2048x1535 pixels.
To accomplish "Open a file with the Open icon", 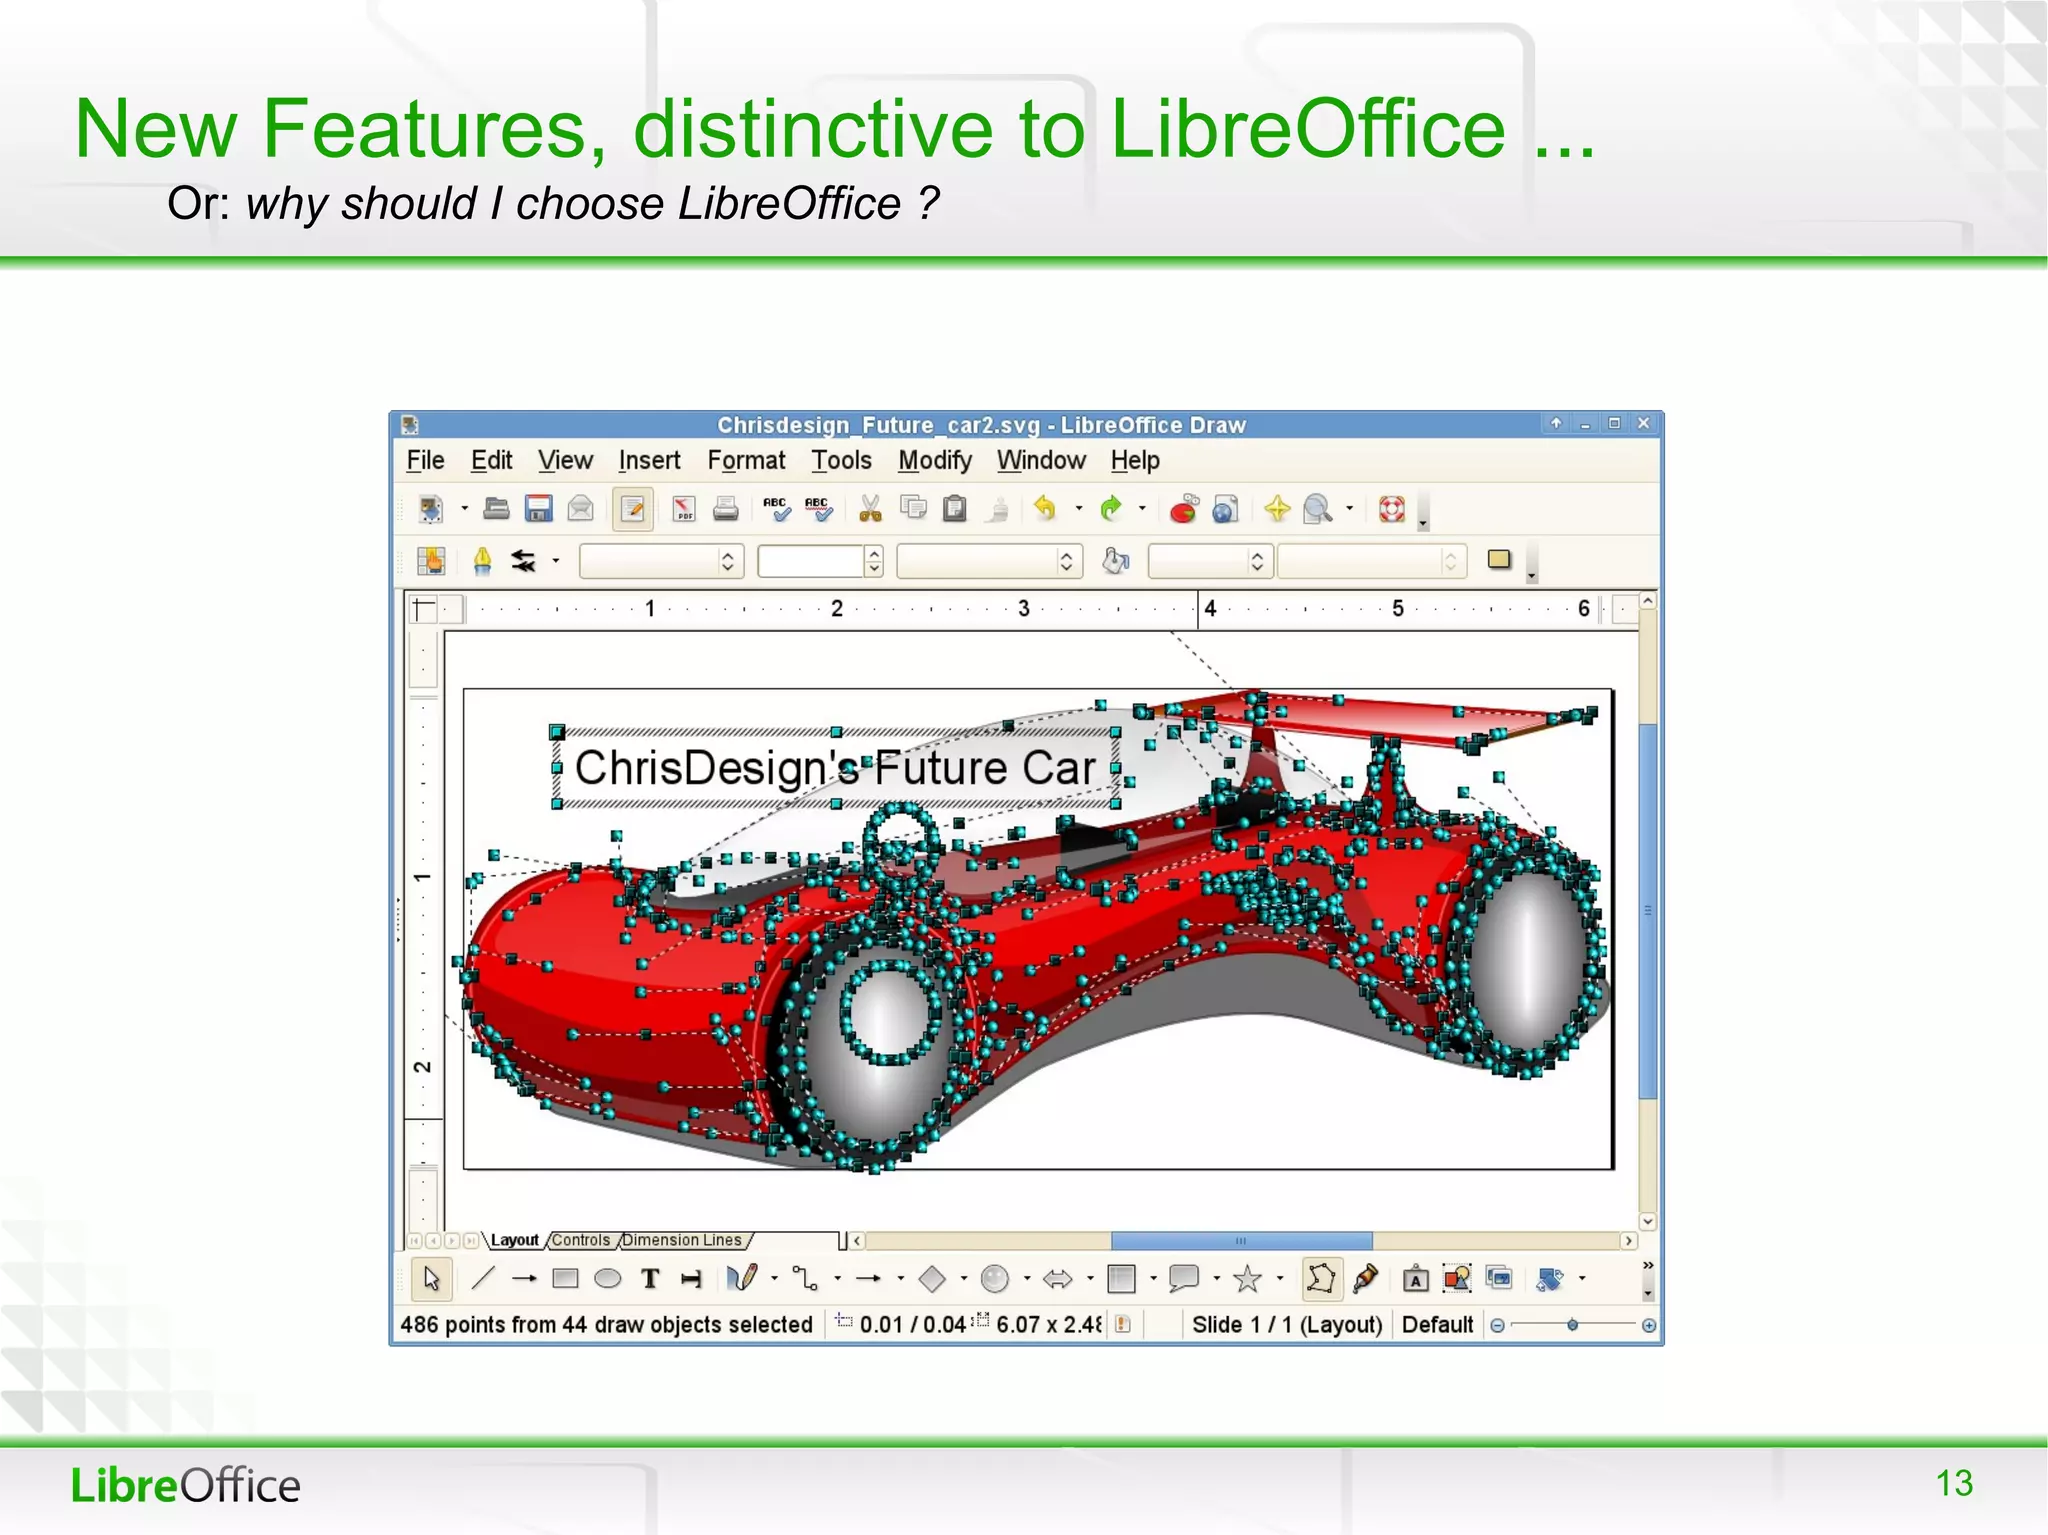I will pos(496,509).
